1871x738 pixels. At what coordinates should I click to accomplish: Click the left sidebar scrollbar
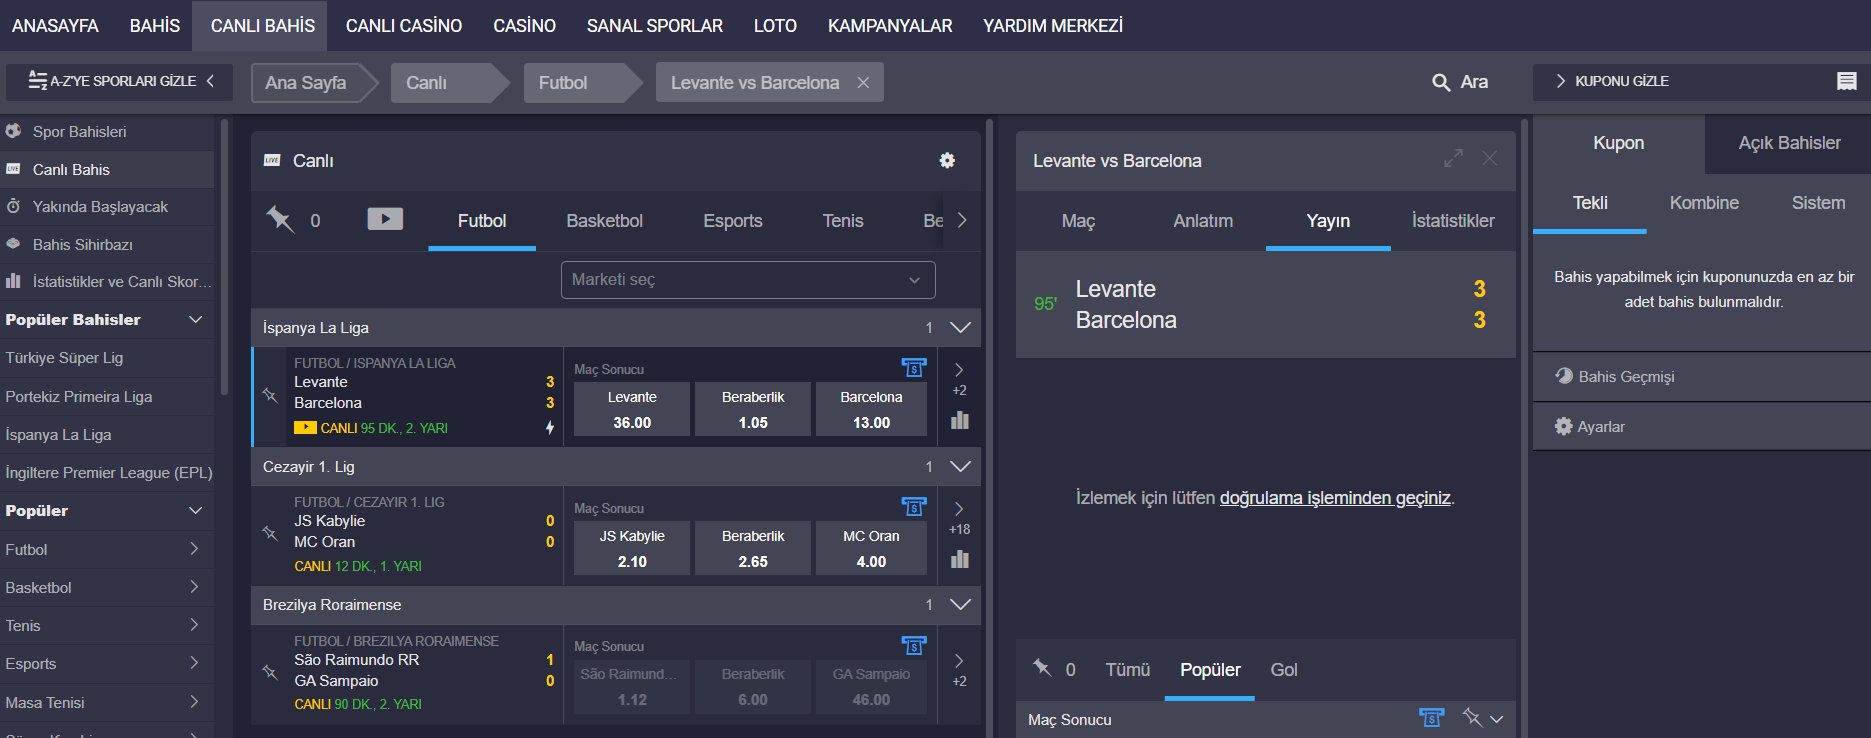224,256
